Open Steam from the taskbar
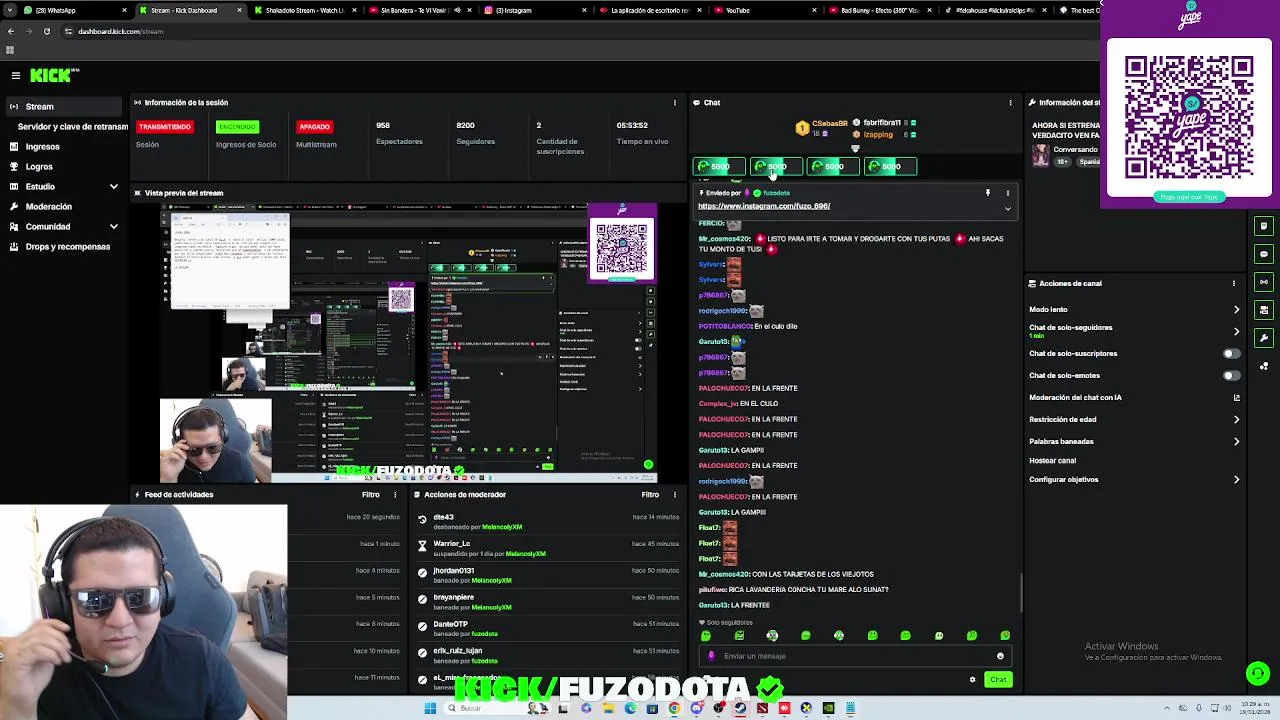Viewport: 1280px width, 720px height. (739, 708)
